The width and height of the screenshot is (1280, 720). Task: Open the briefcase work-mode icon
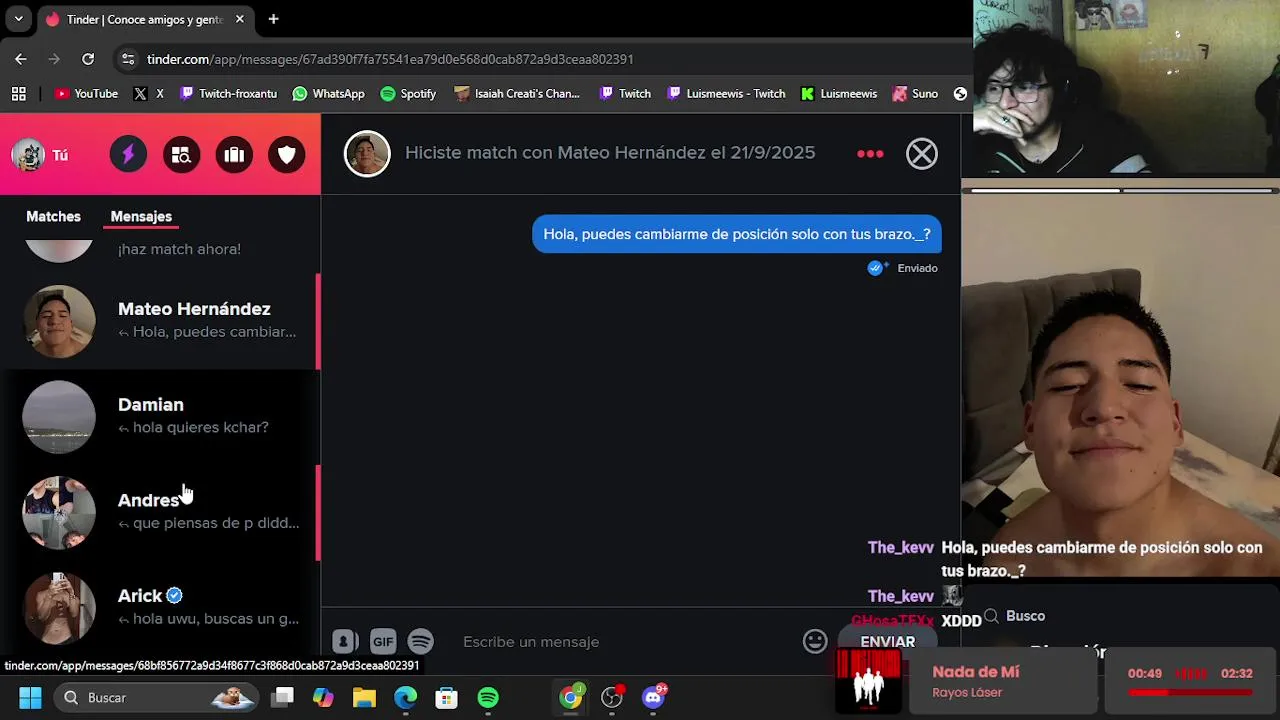click(234, 155)
